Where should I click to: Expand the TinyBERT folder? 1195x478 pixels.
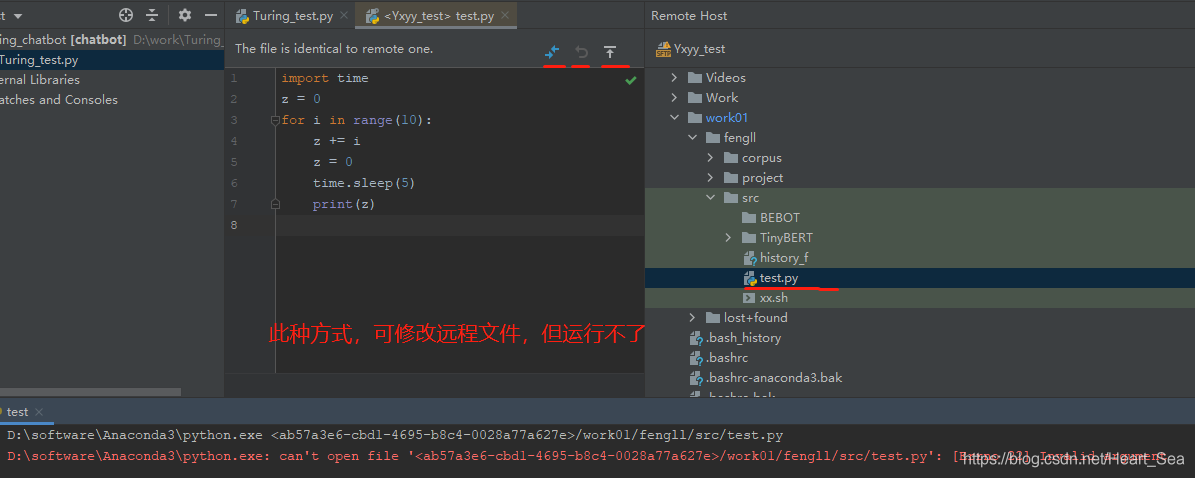click(x=729, y=238)
